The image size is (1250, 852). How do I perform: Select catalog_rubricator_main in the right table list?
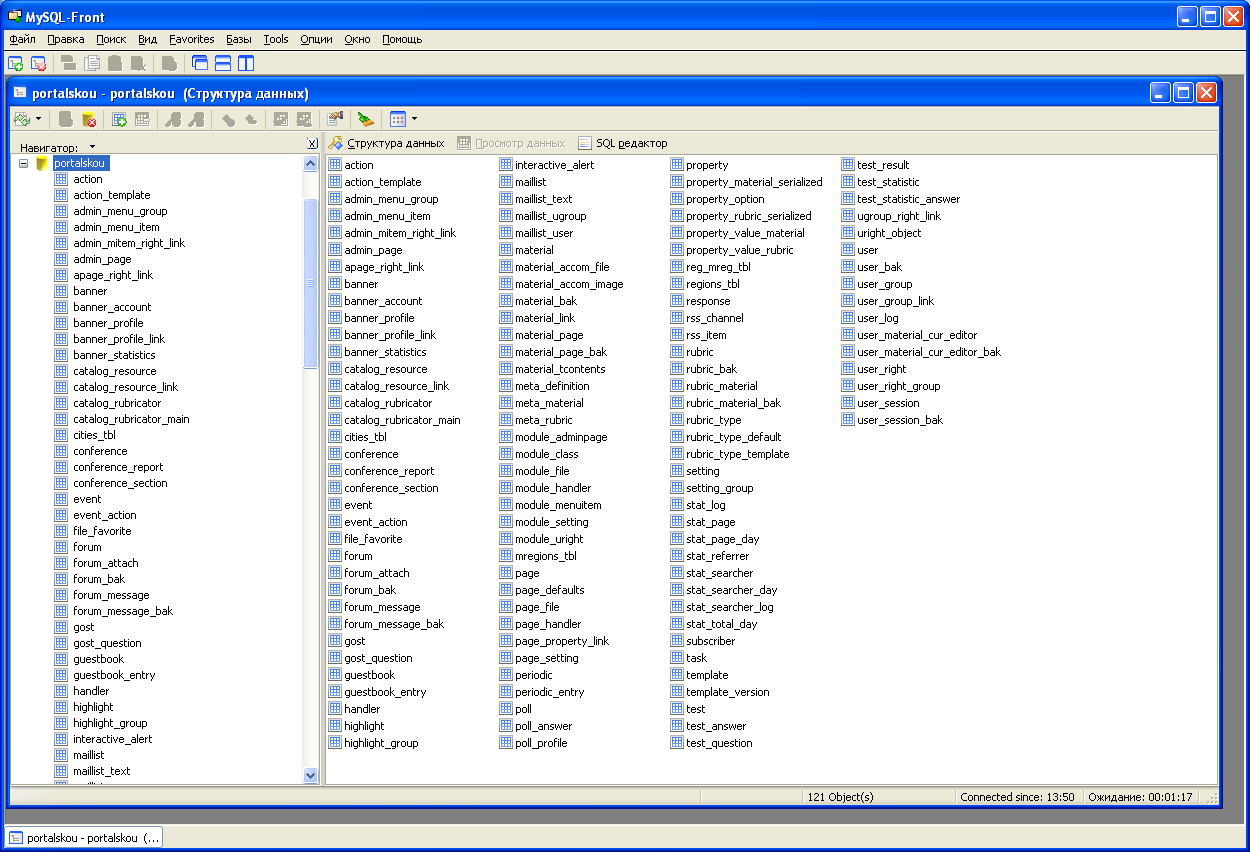pos(402,420)
